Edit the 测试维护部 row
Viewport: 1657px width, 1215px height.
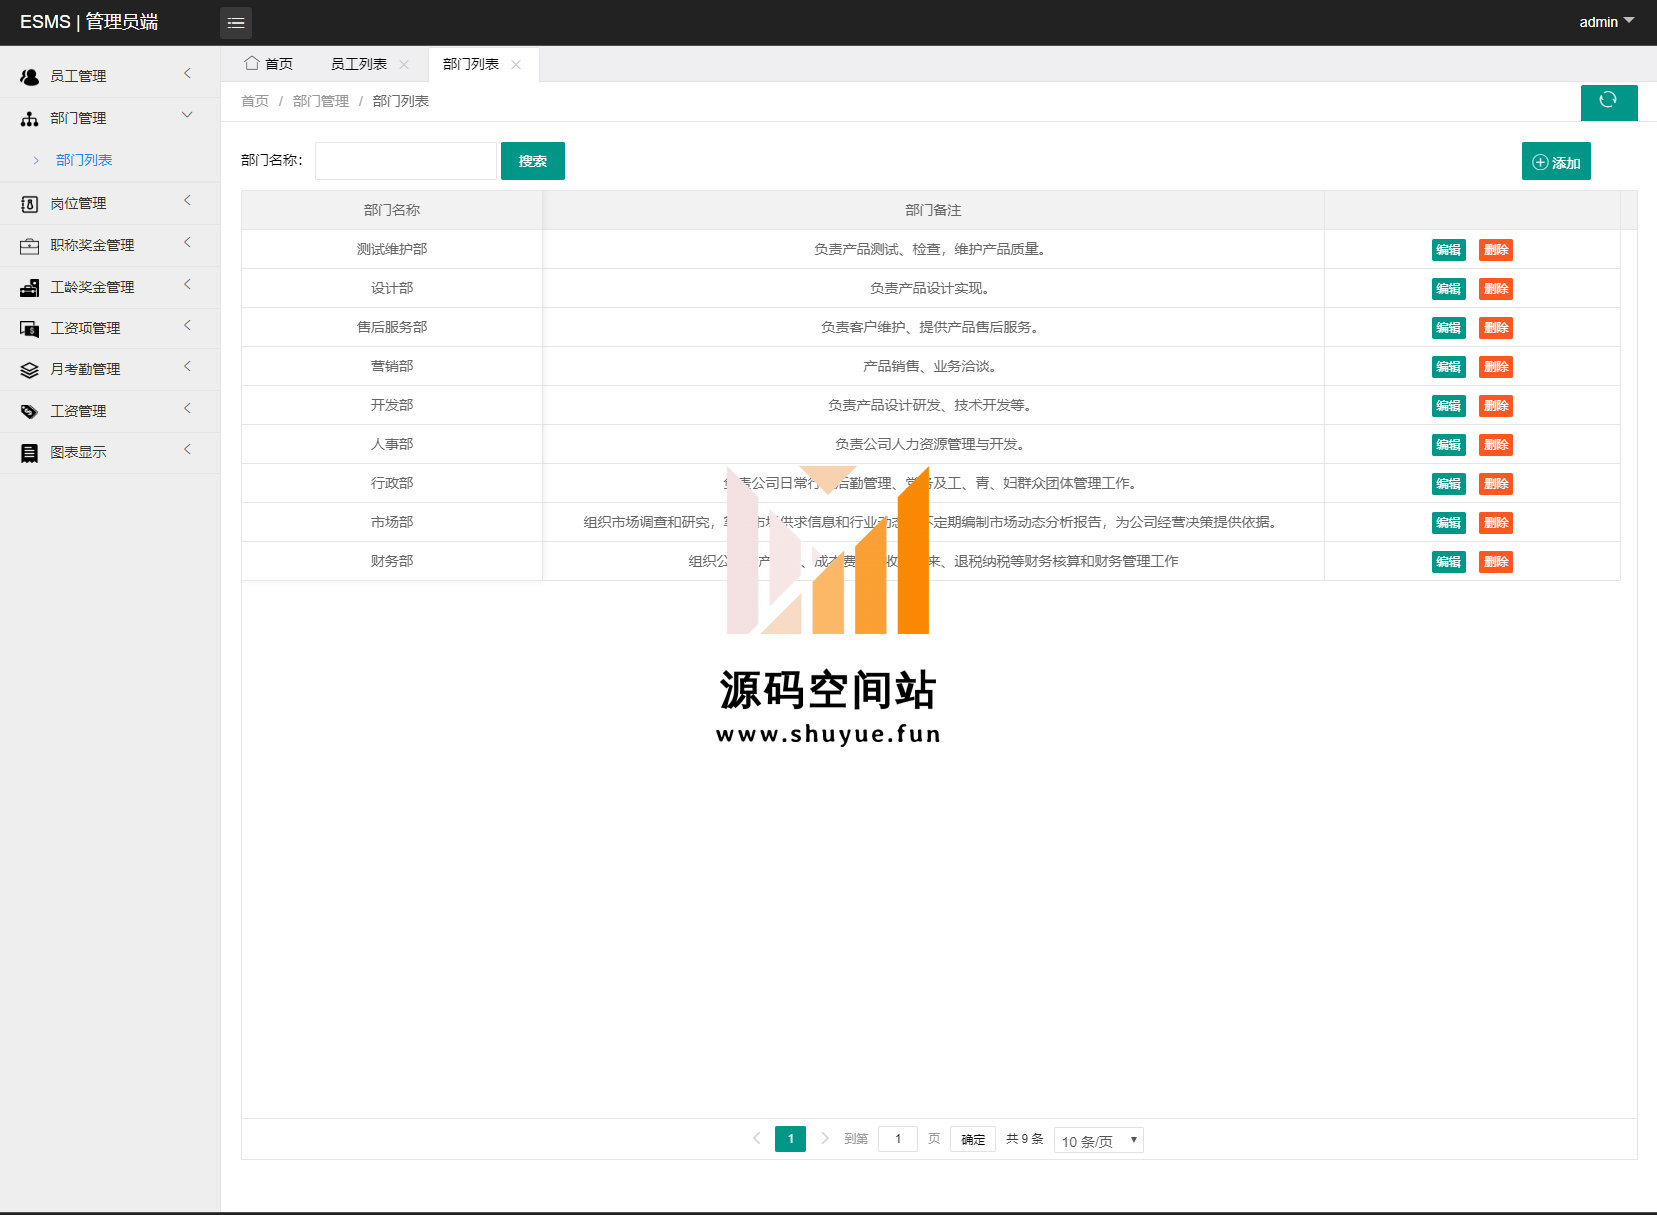click(x=1449, y=250)
